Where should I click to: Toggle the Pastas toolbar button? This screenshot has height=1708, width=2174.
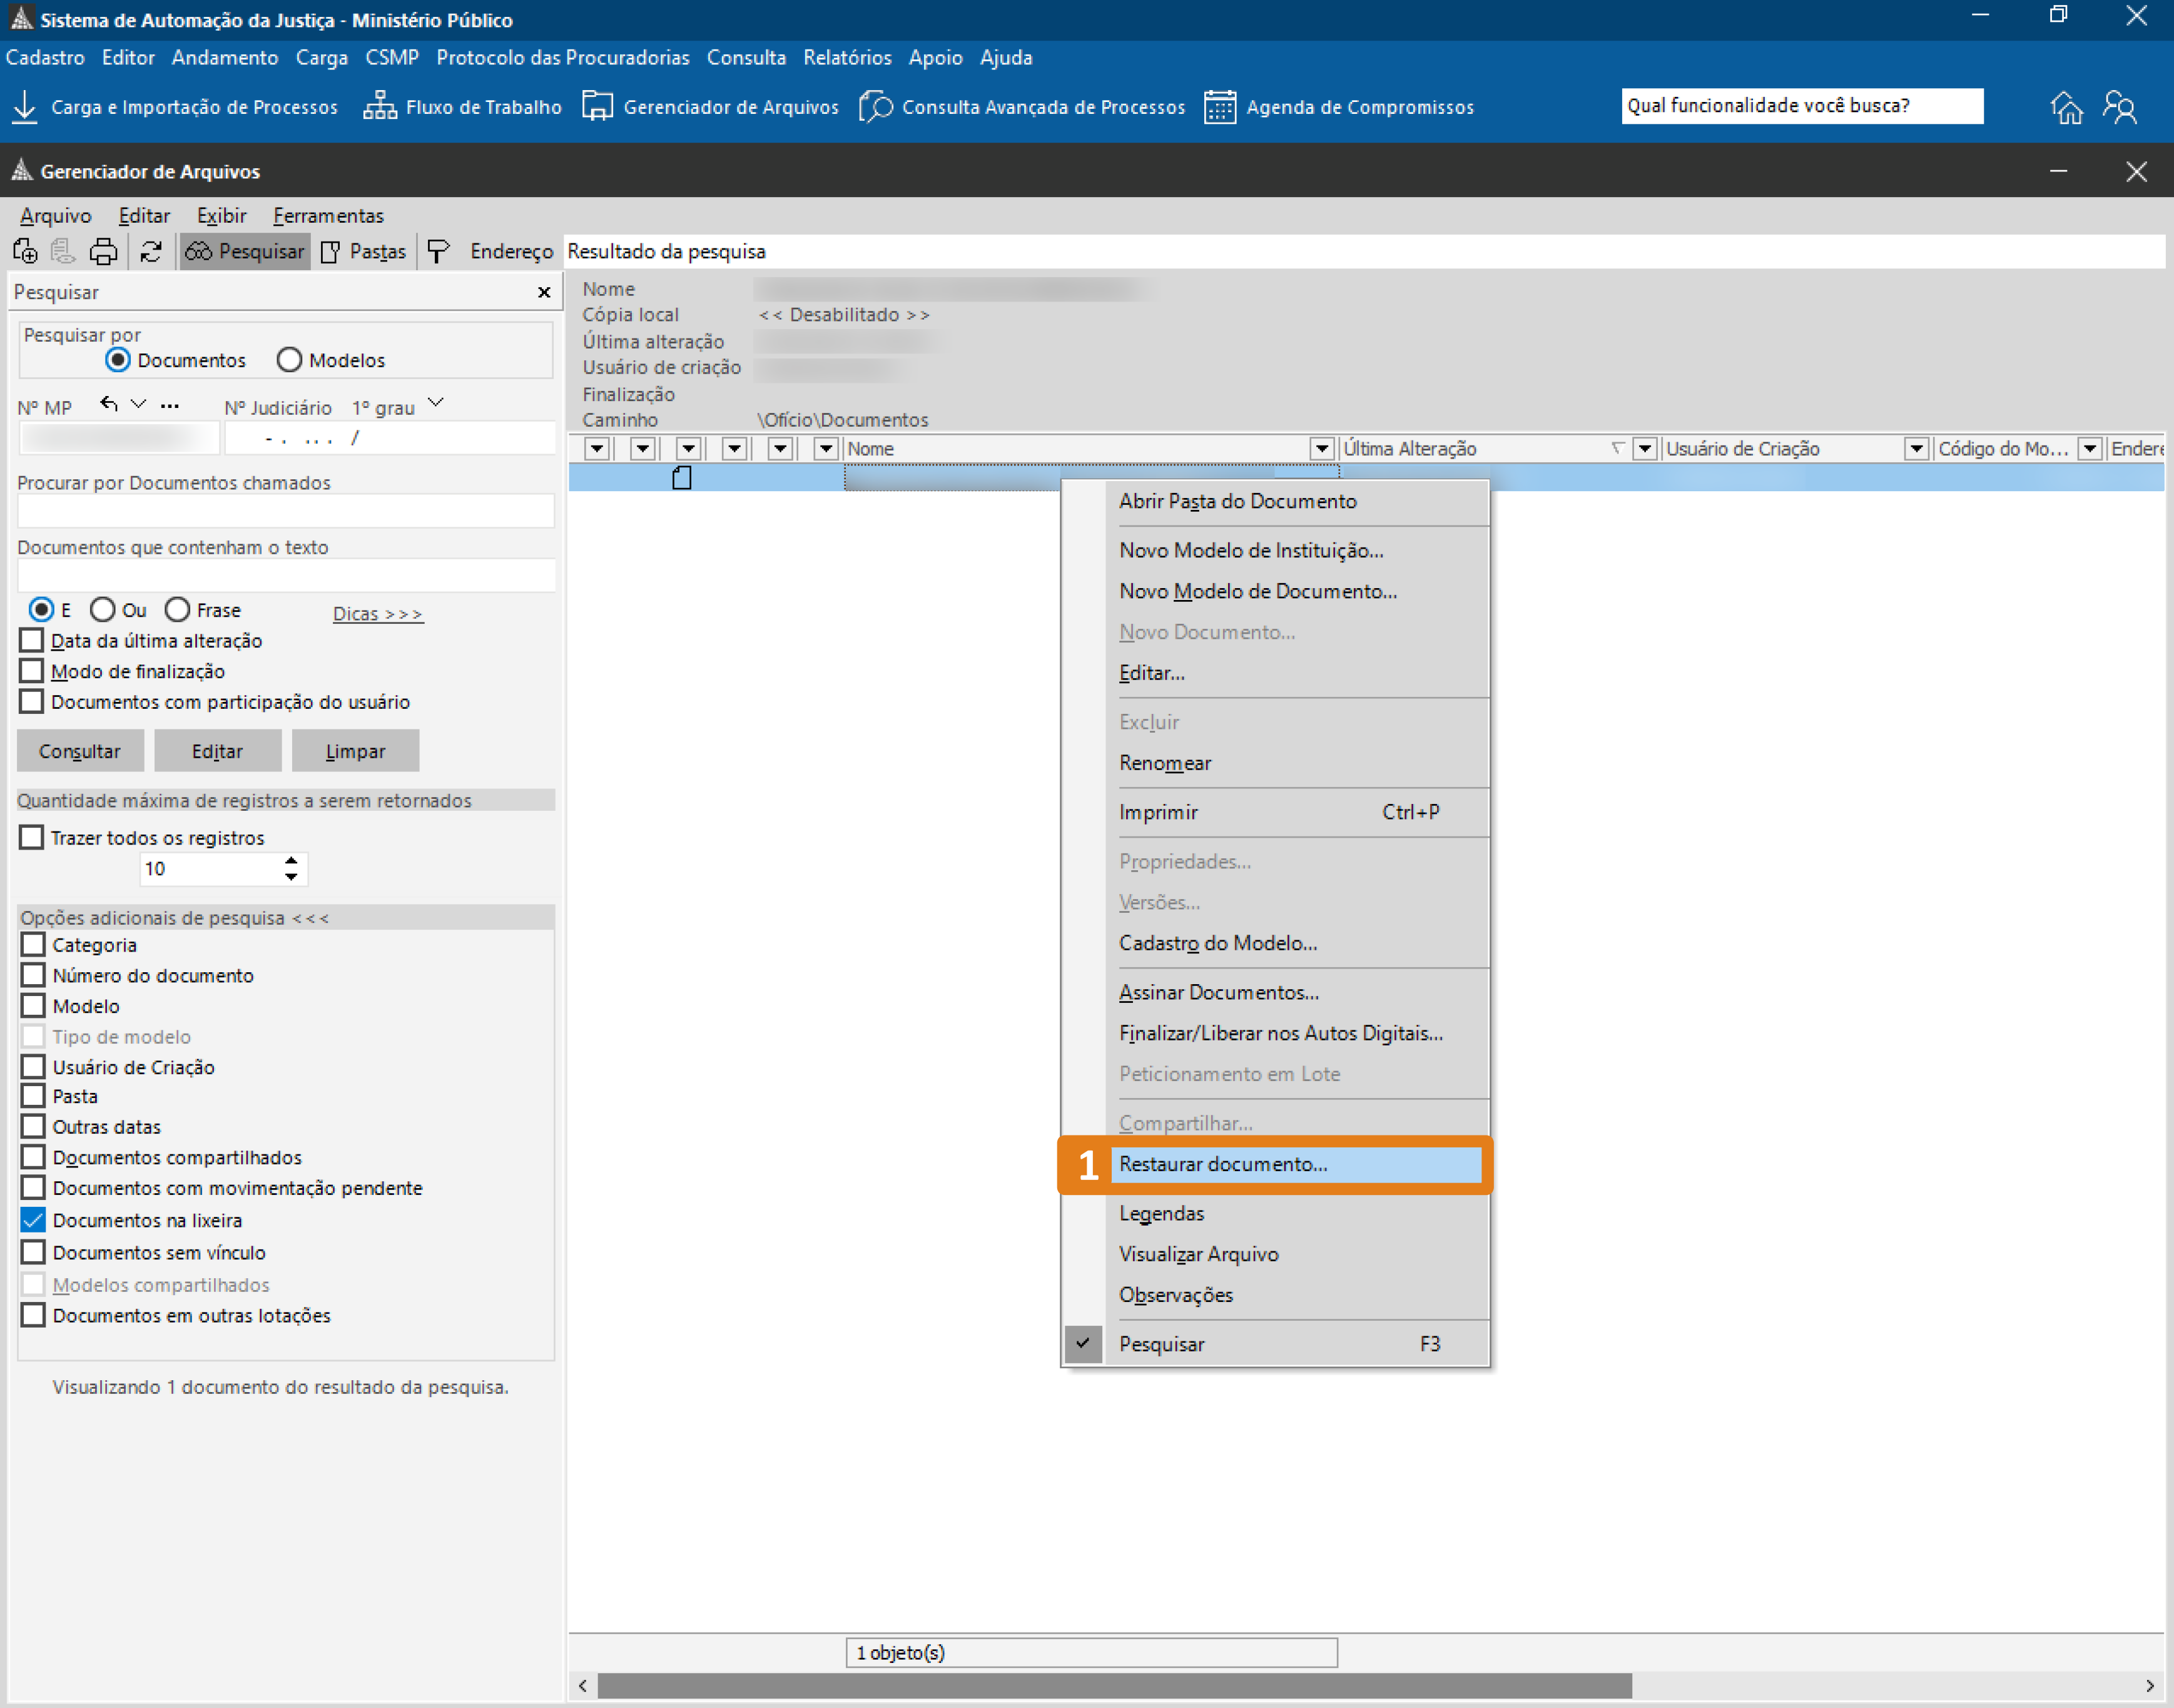click(363, 252)
